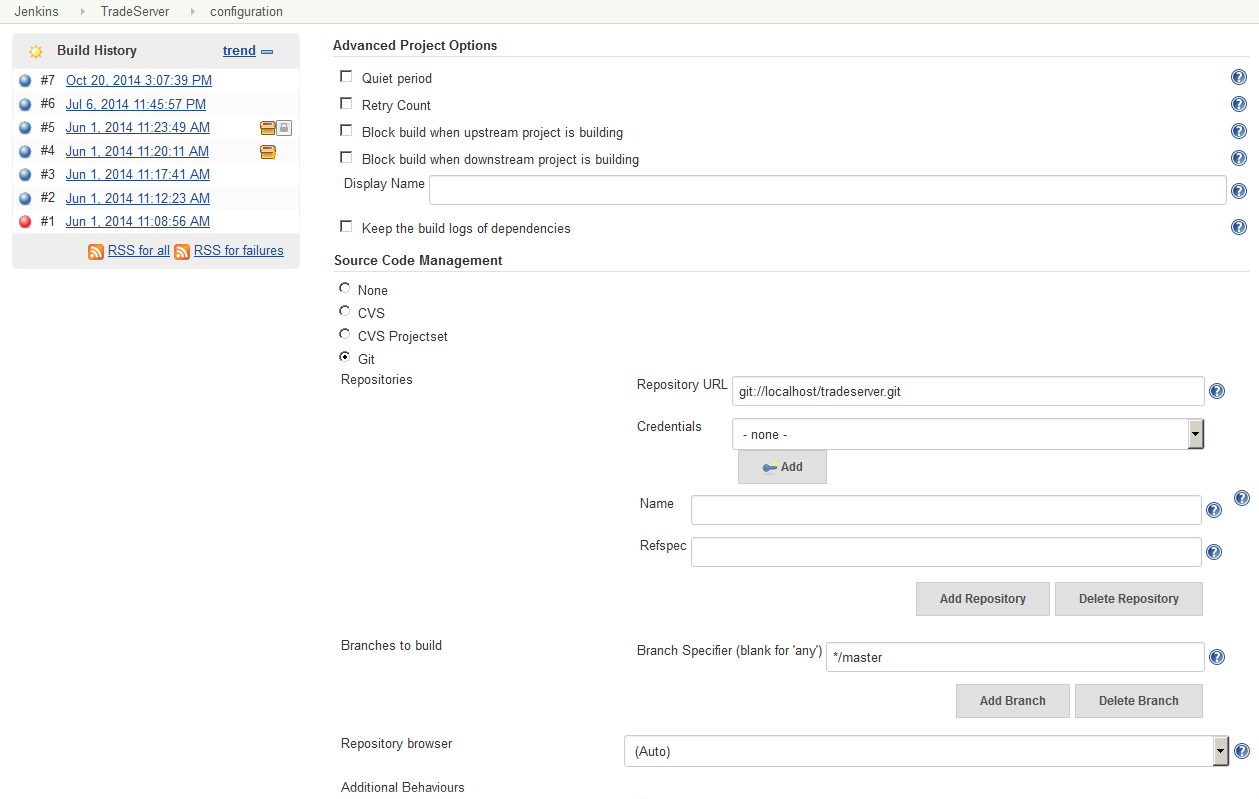Enable the Quiet period checkbox
Screen dimensions: 1259x799
click(346, 76)
